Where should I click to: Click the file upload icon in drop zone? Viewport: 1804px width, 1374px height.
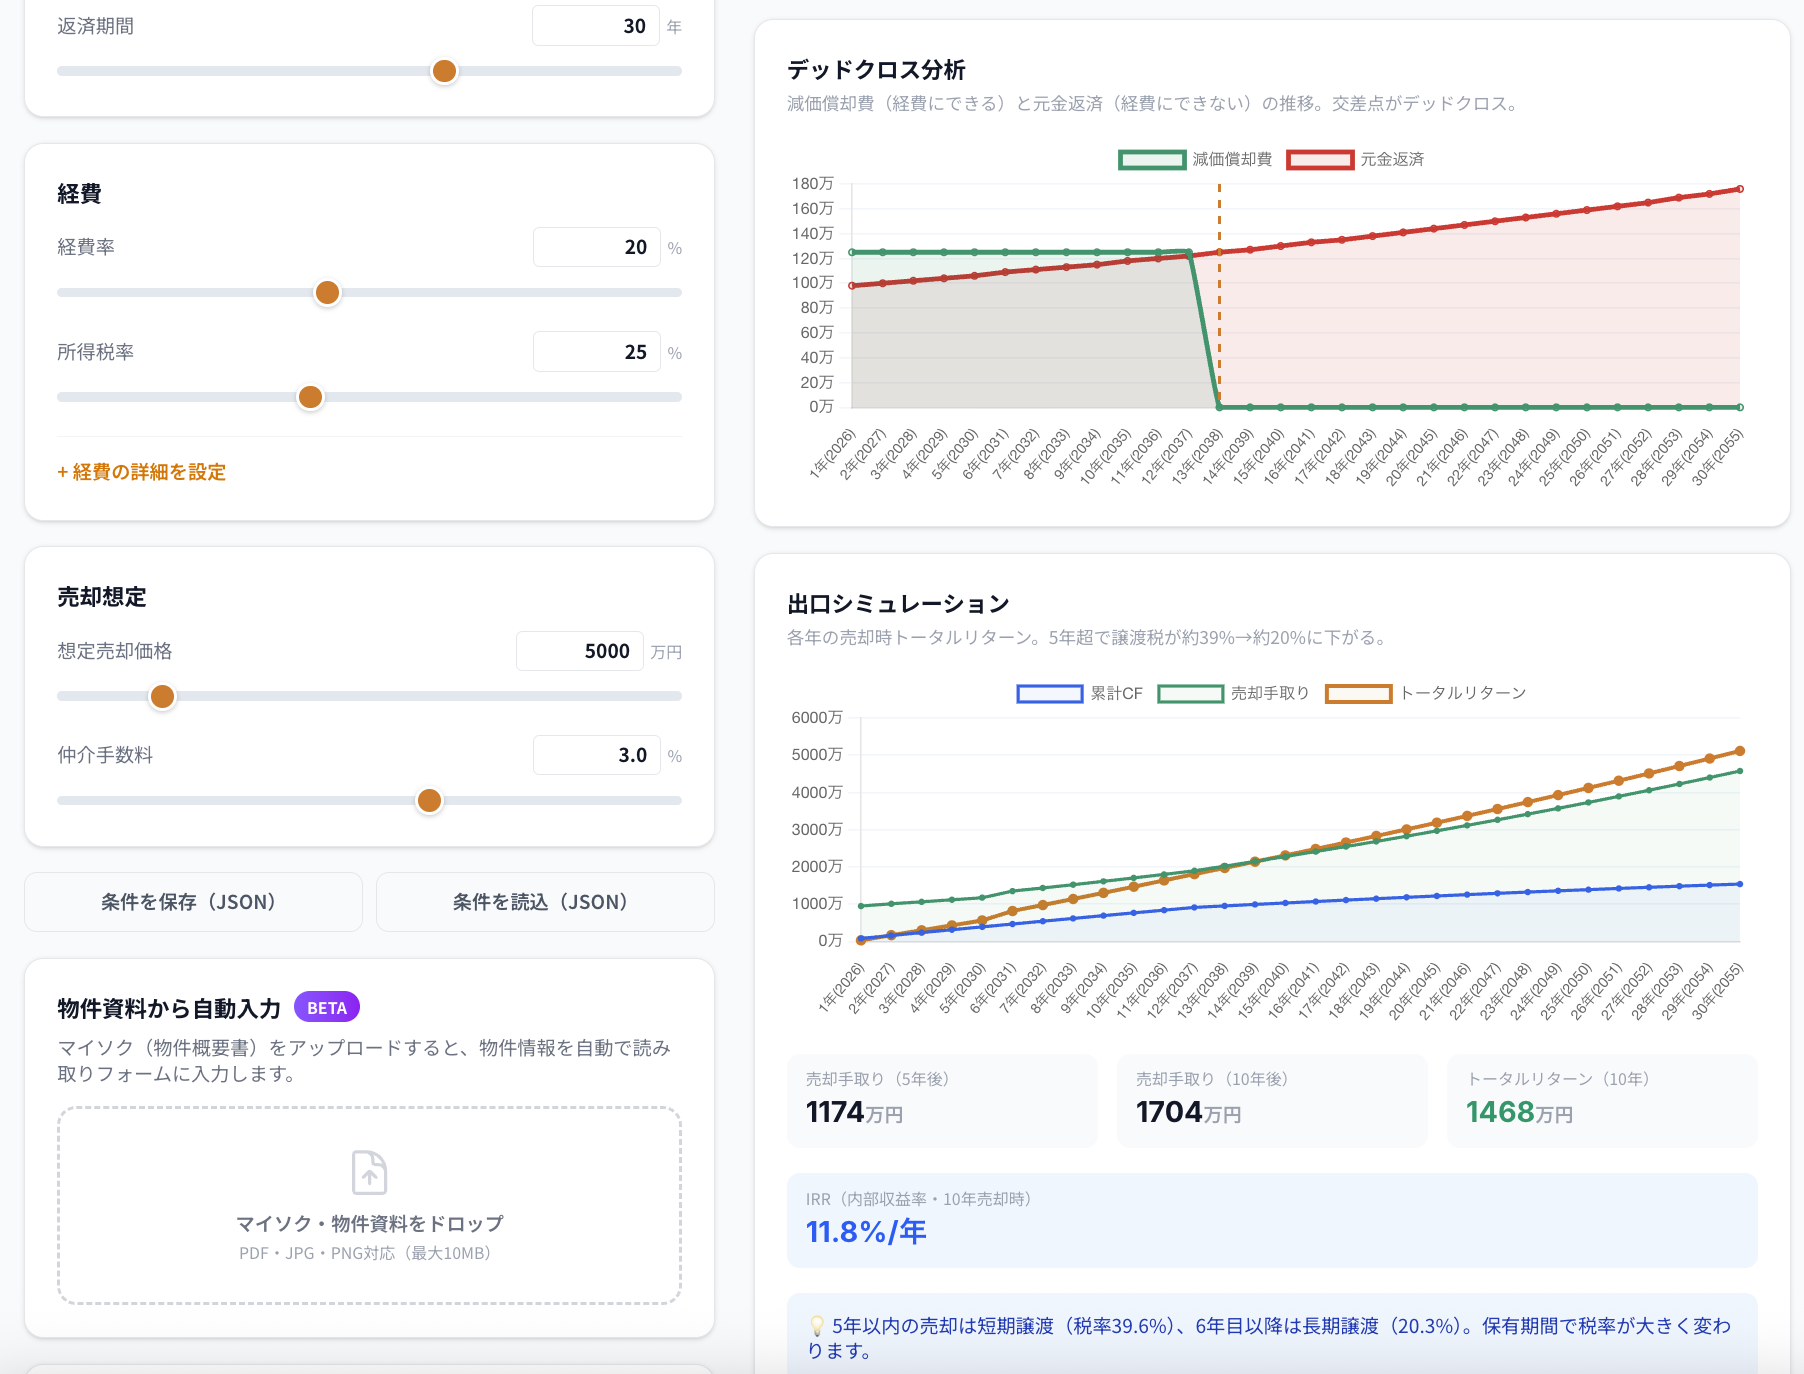point(369,1172)
